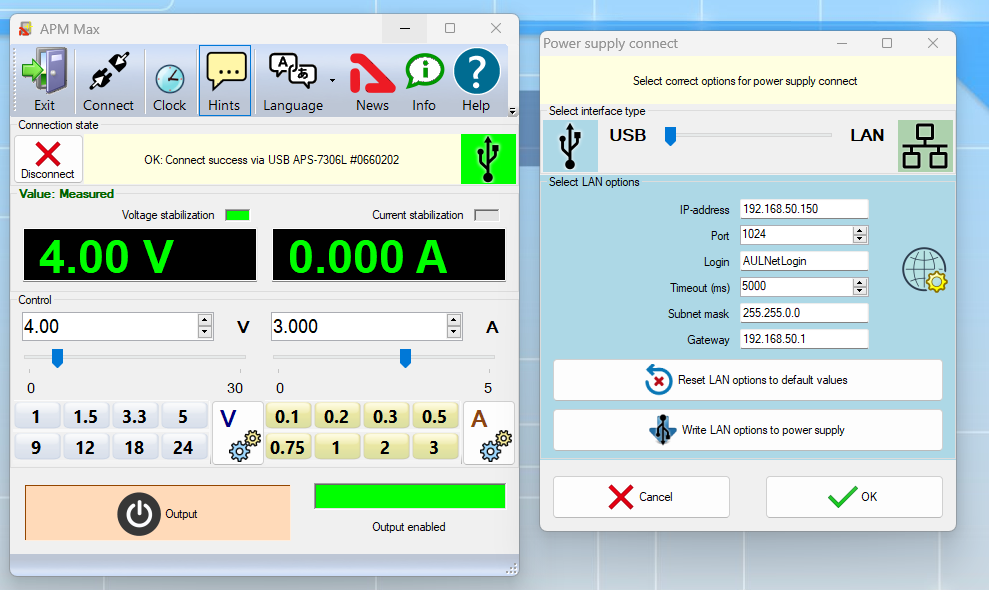
Task: Expand the Language dropdown arrow
Action: [332, 81]
